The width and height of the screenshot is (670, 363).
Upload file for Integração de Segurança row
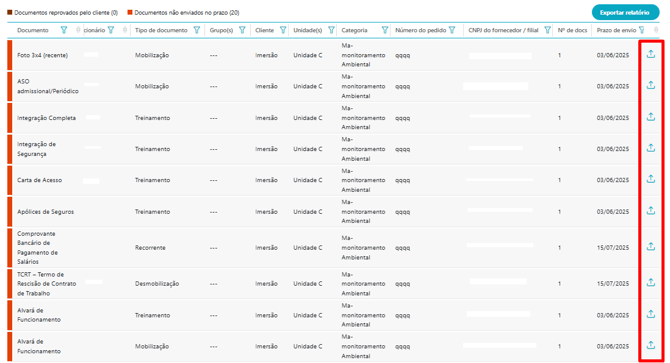[650, 148]
